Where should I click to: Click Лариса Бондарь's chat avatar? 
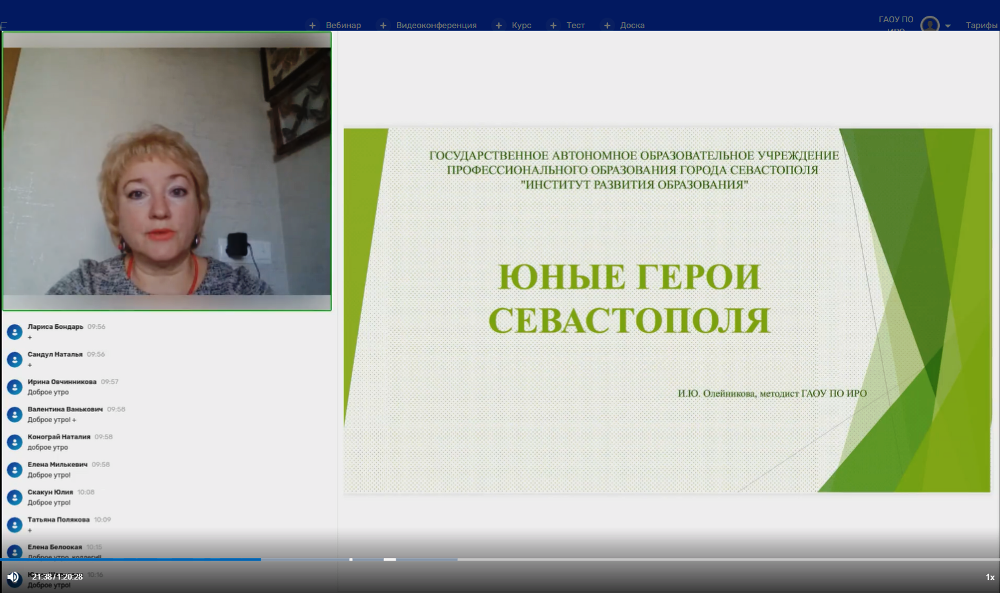coord(15,332)
